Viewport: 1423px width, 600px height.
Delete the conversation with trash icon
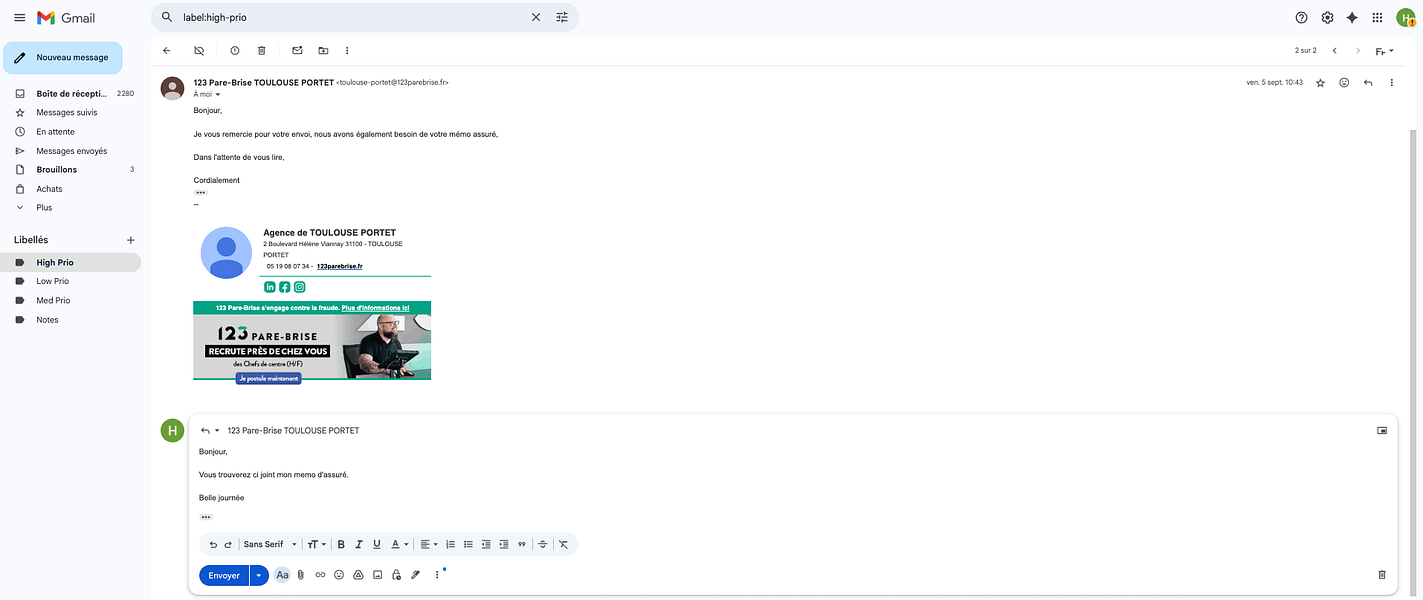262,50
